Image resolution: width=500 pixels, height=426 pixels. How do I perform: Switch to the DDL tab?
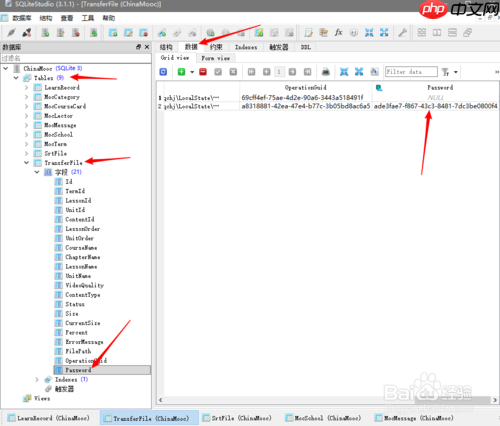(x=306, y=47)
